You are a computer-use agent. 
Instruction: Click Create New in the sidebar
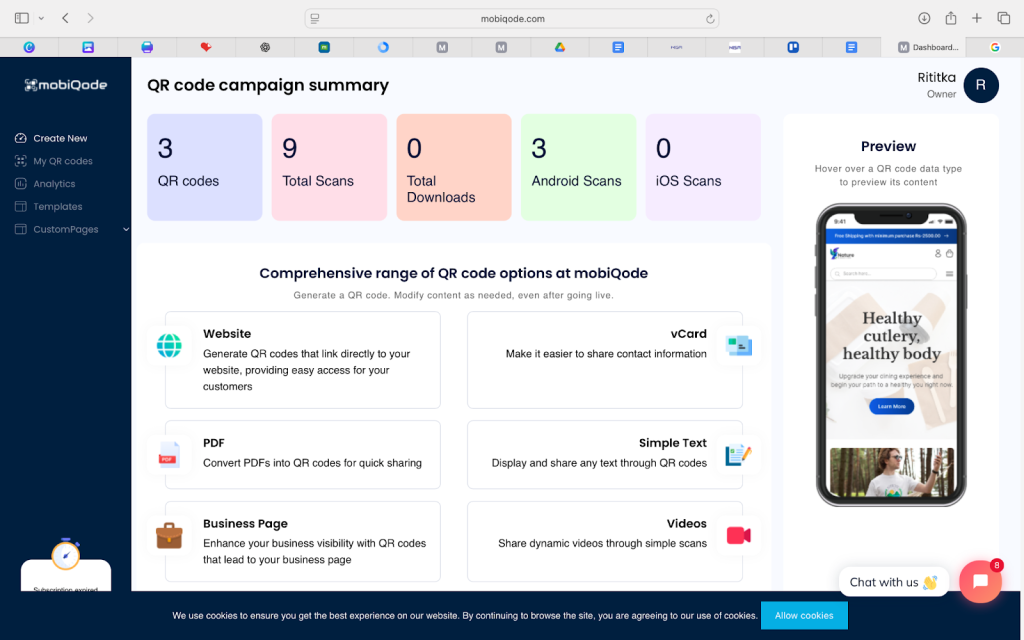pyautogui.click(x=60, y=138)
